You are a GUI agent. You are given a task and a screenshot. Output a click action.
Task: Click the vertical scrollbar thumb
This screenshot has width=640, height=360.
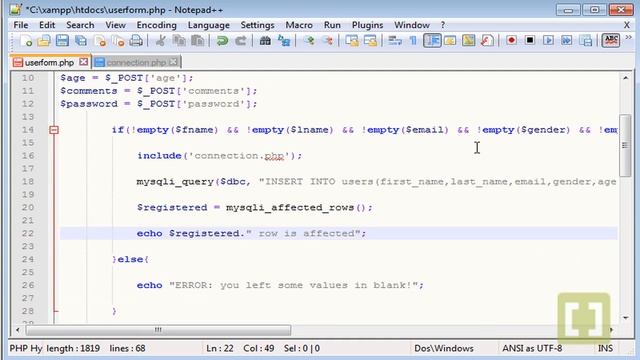pyautogui.click(x=625, y=145)
